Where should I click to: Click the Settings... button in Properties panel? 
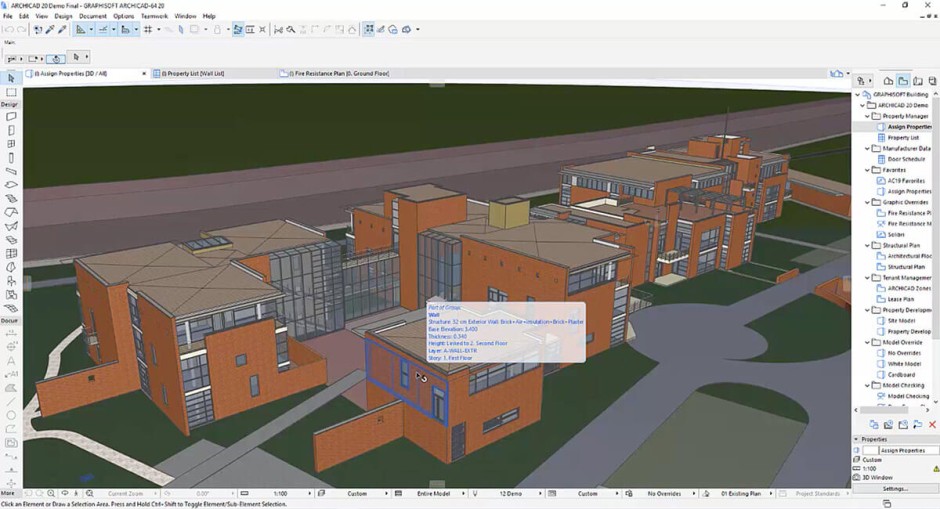coord(895,488)
